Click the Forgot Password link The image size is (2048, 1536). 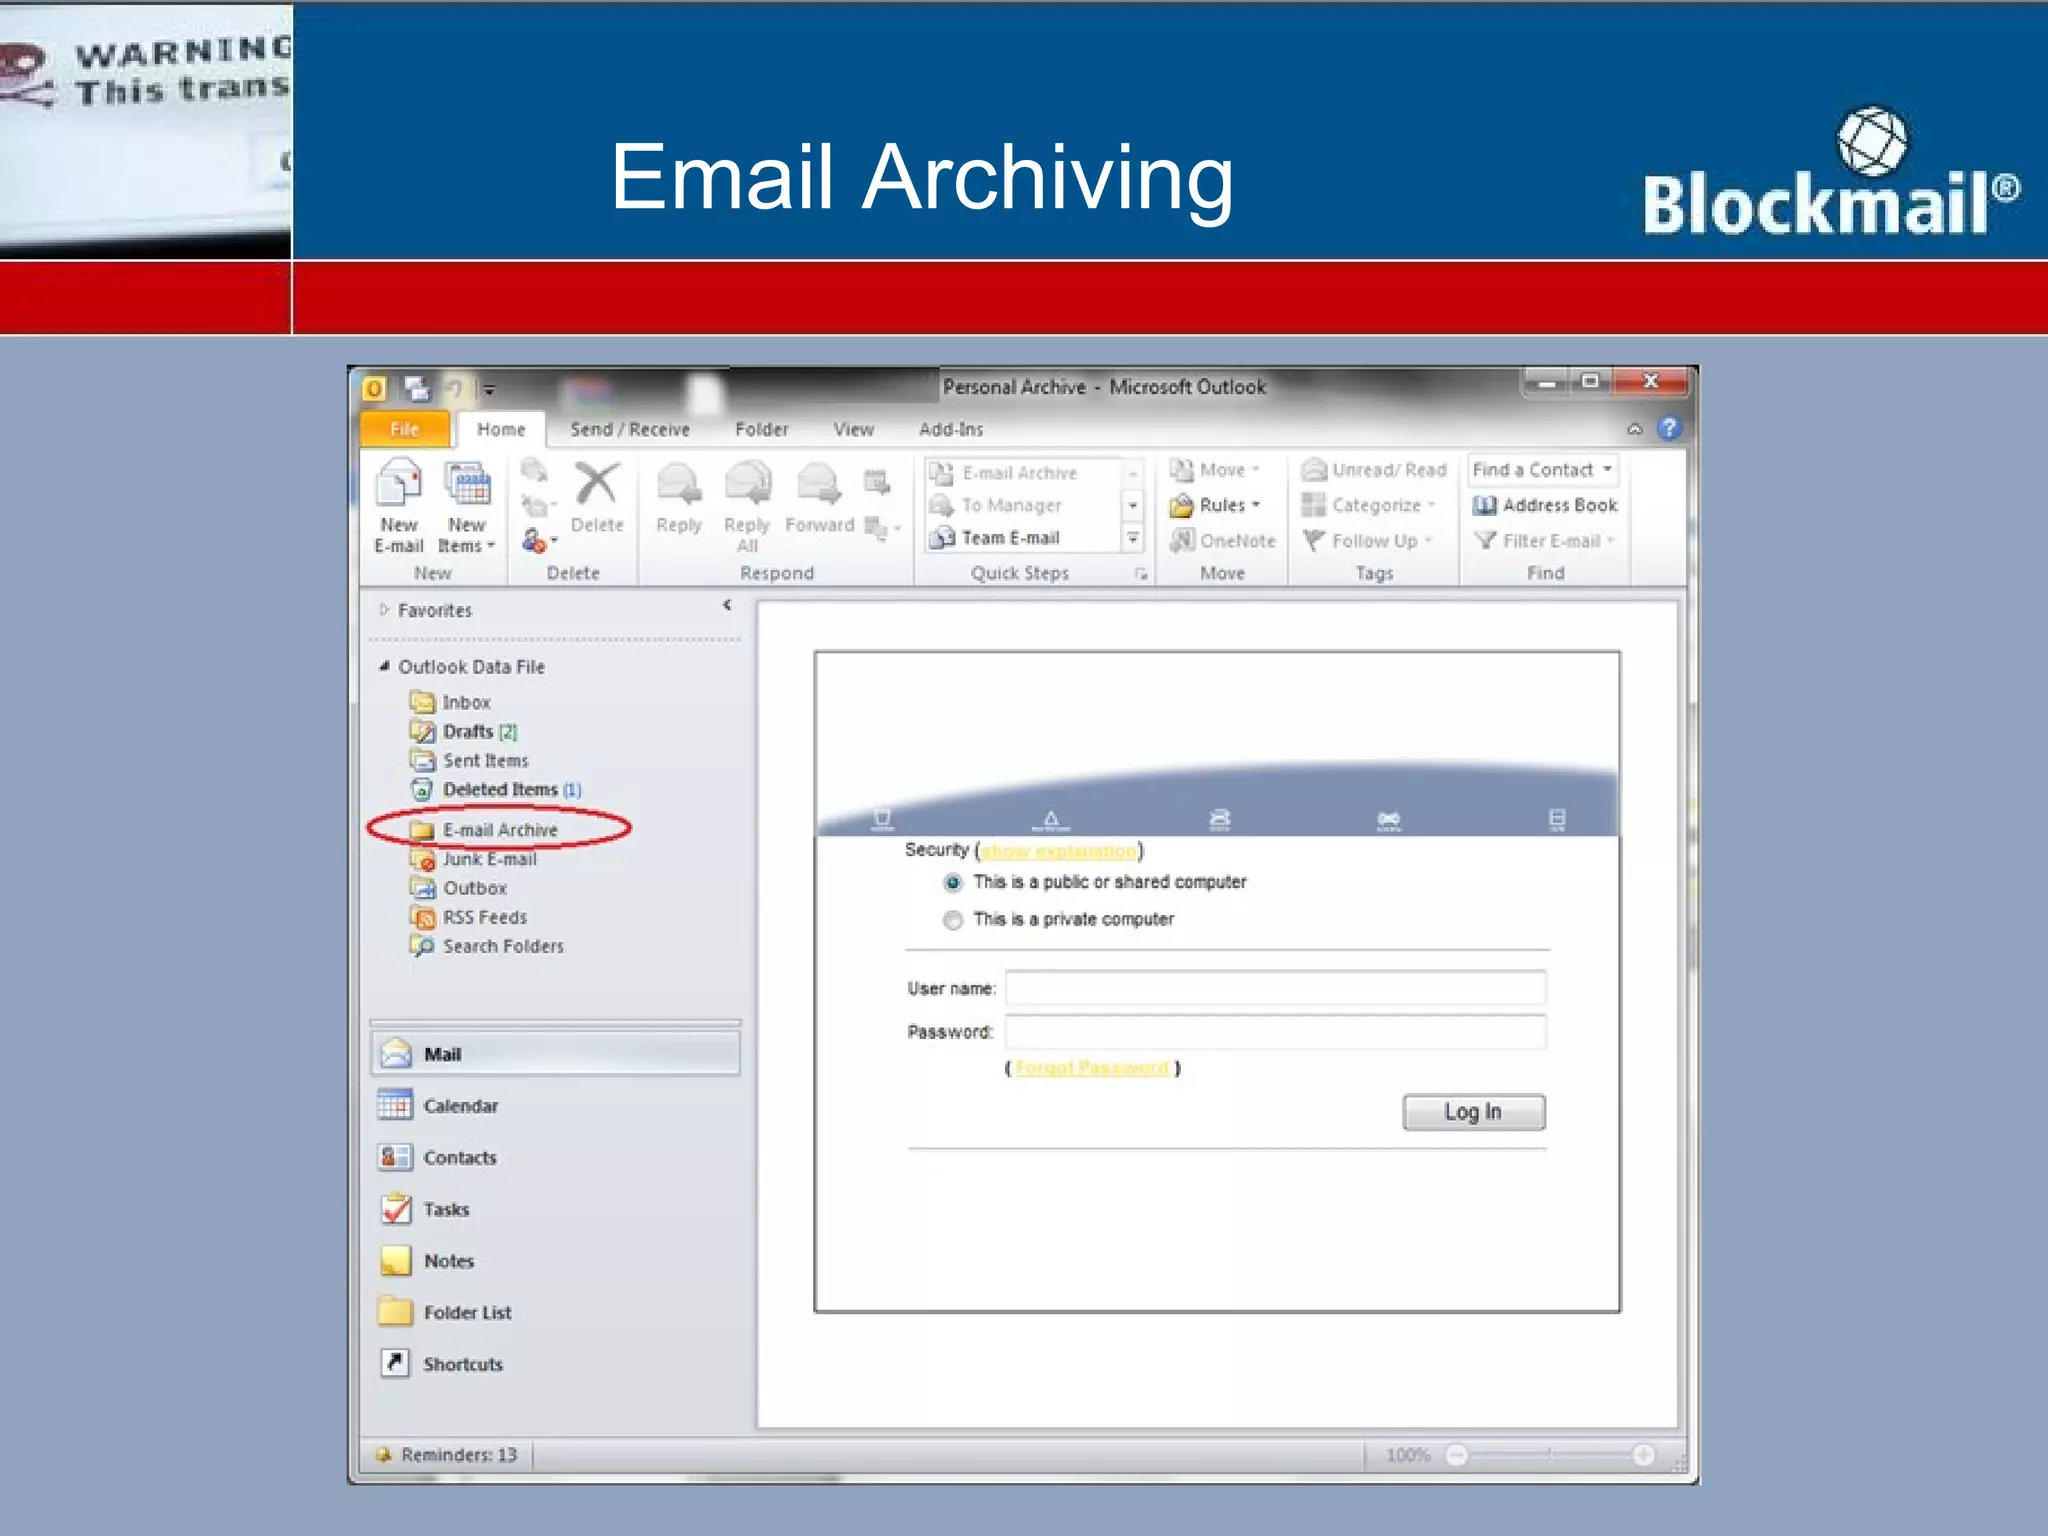(1092, 1068)
